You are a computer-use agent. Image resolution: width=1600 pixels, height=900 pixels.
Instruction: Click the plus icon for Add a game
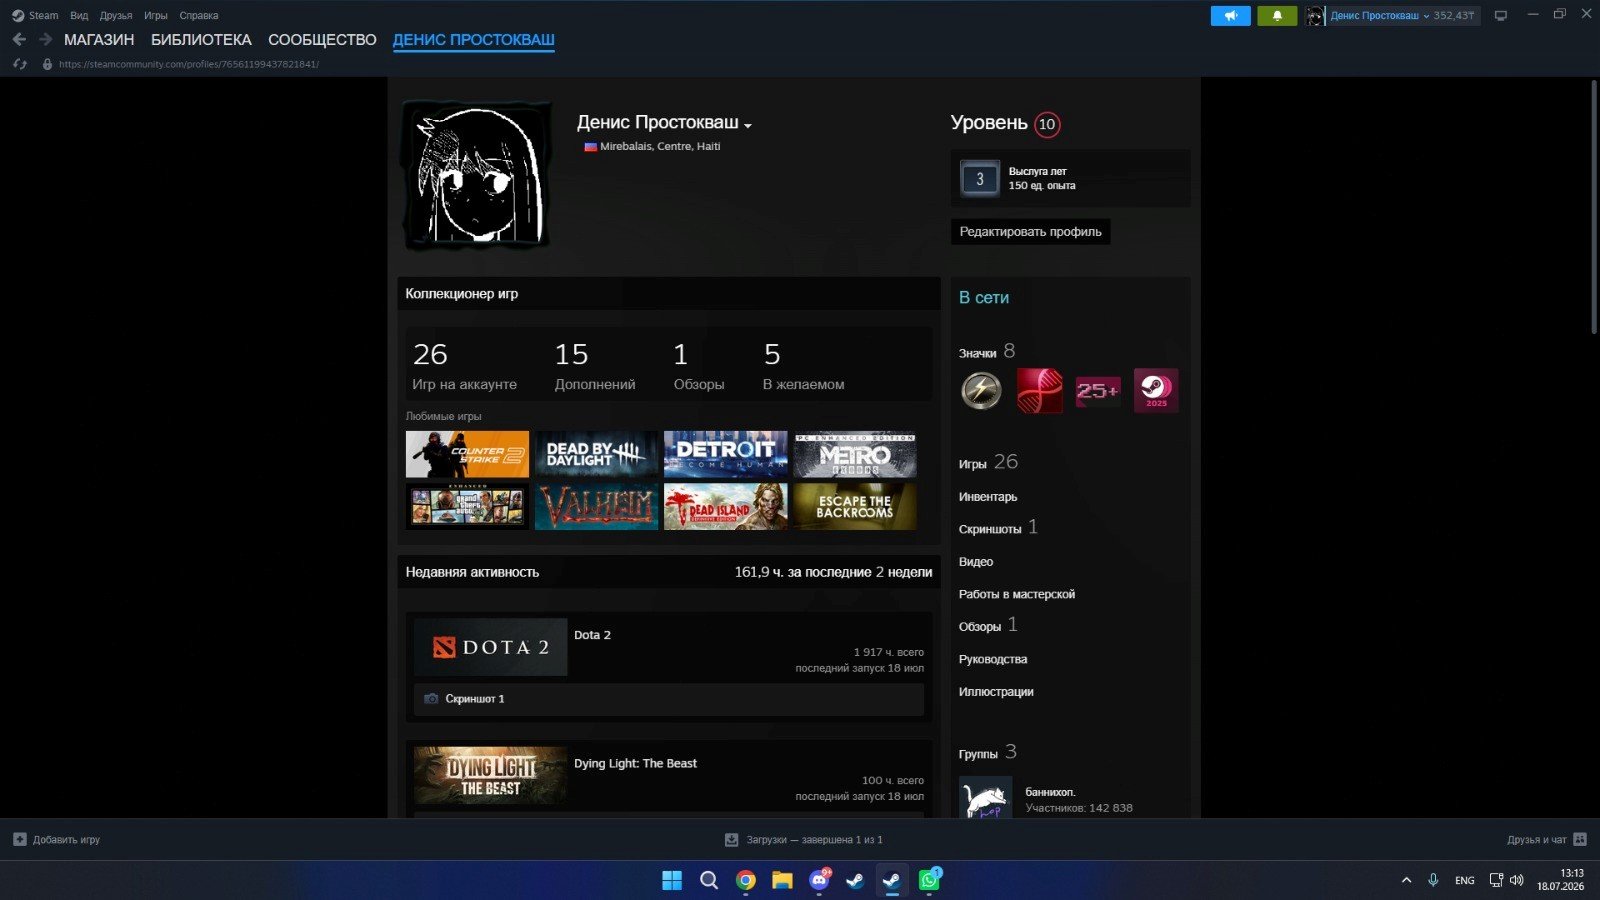(x=19, y=839)
